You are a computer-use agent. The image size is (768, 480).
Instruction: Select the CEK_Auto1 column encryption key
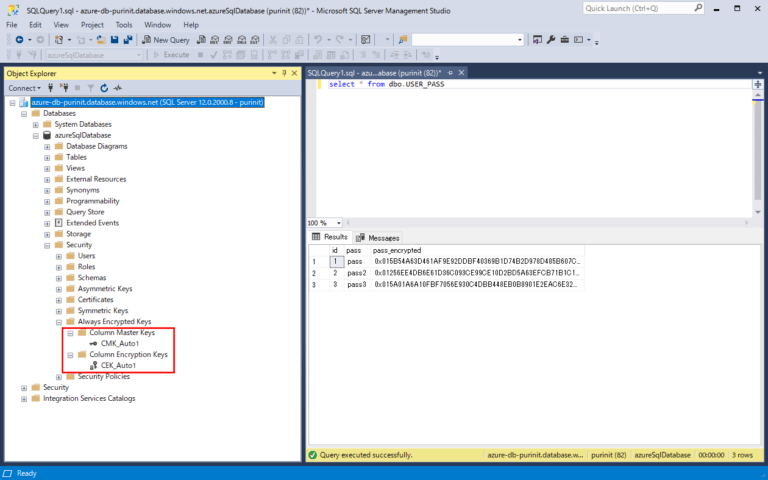click(118, 365)
